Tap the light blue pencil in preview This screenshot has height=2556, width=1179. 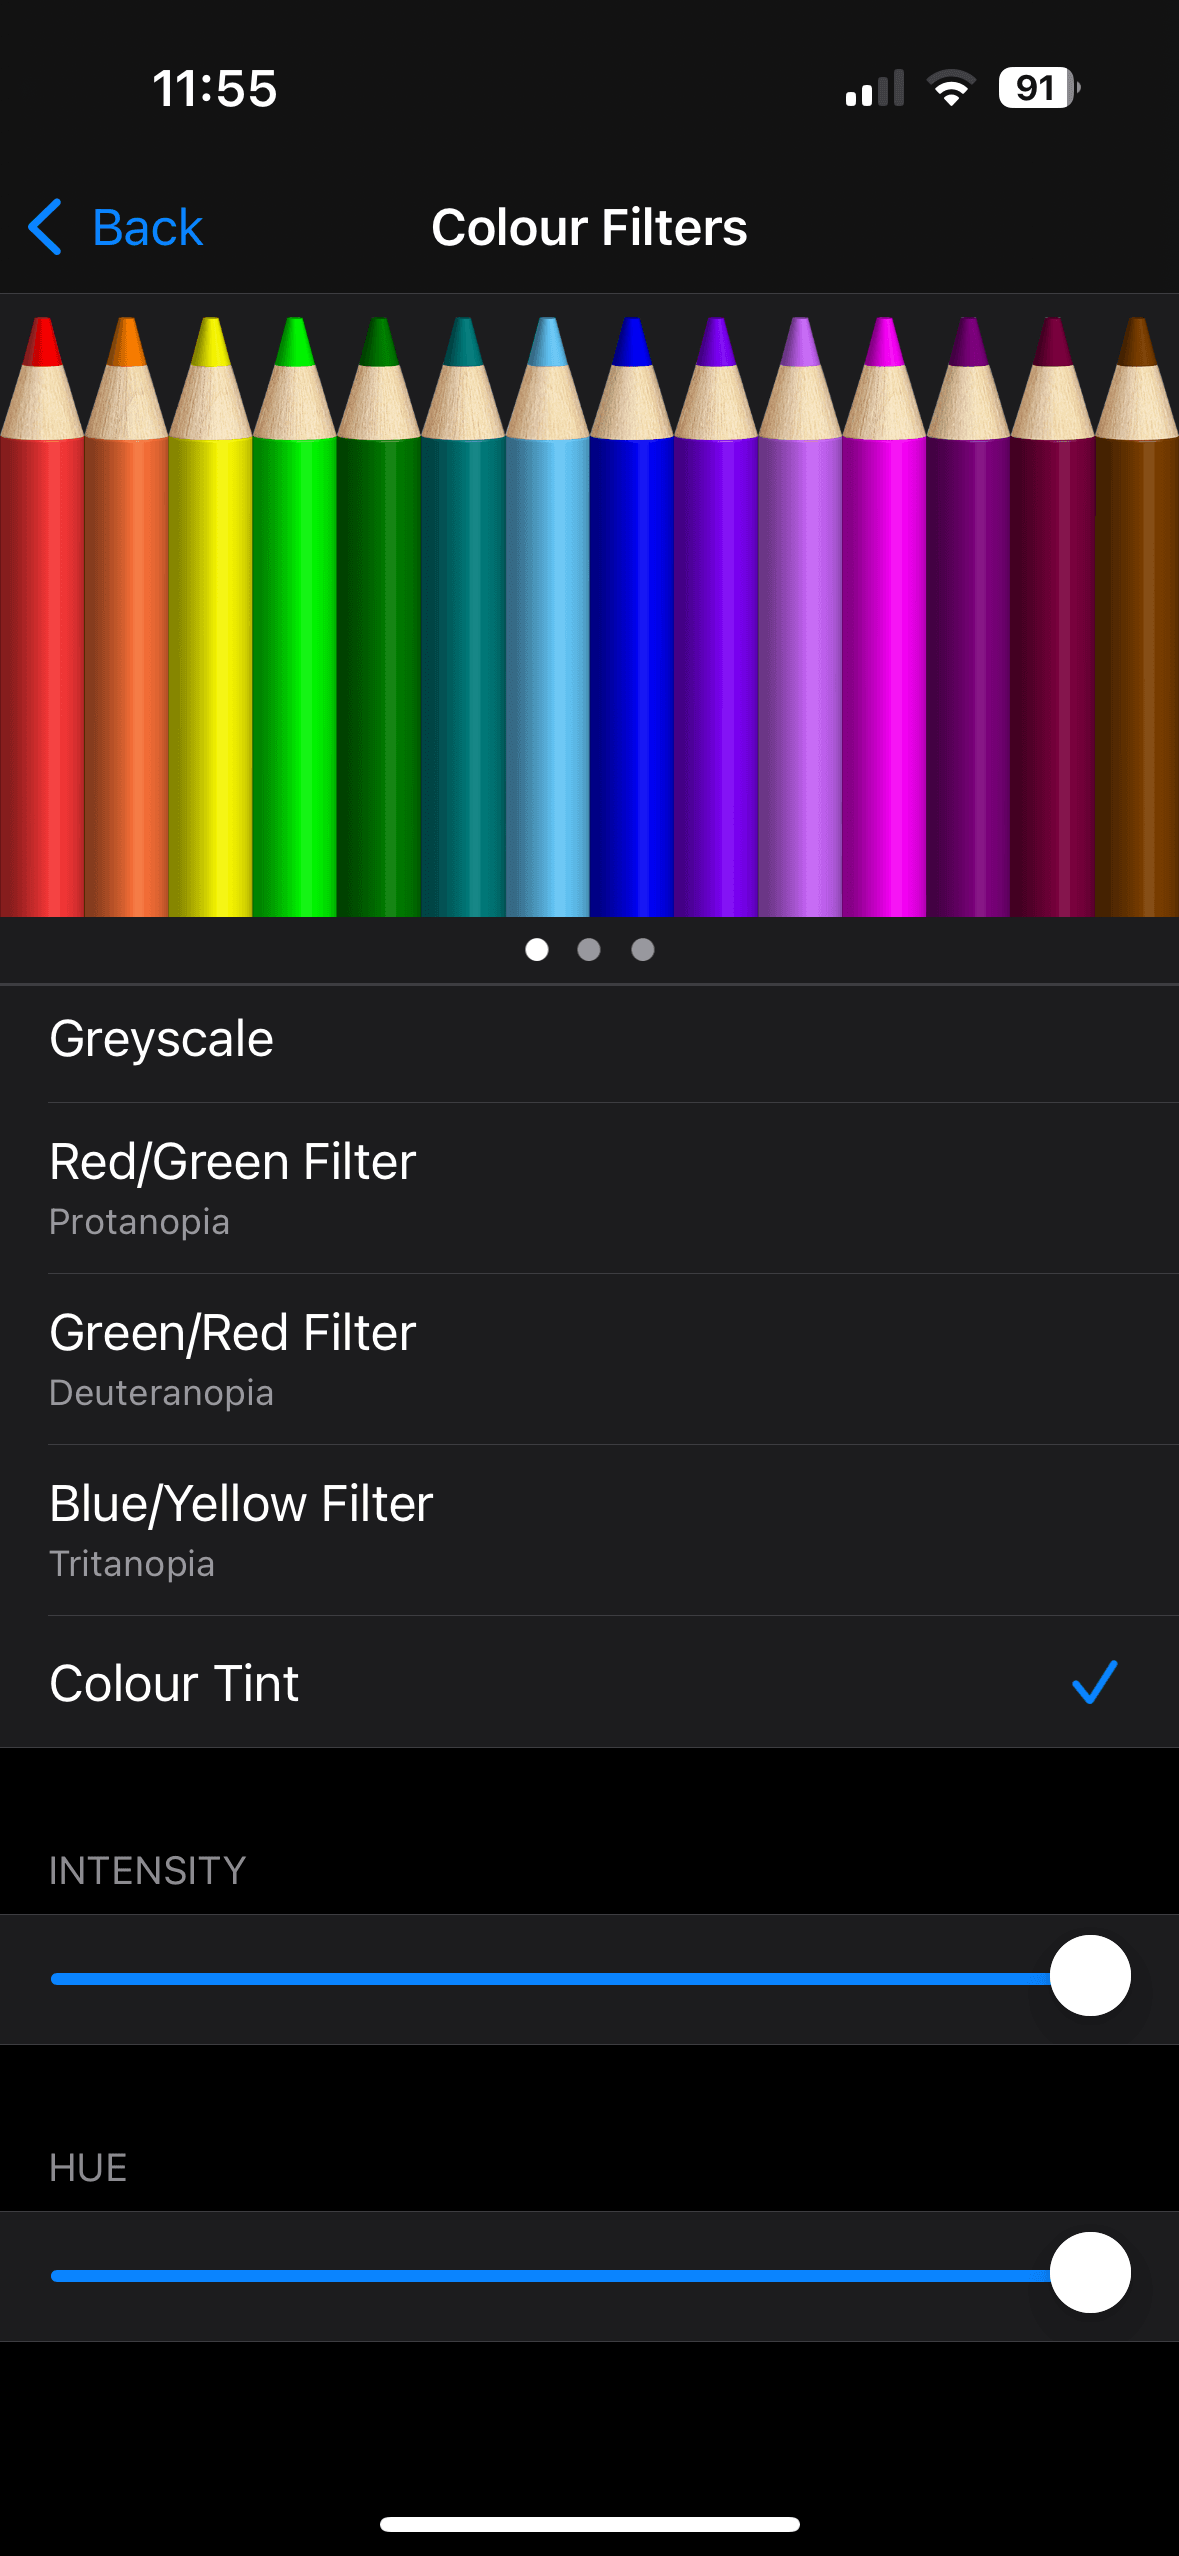click(547, 650)
